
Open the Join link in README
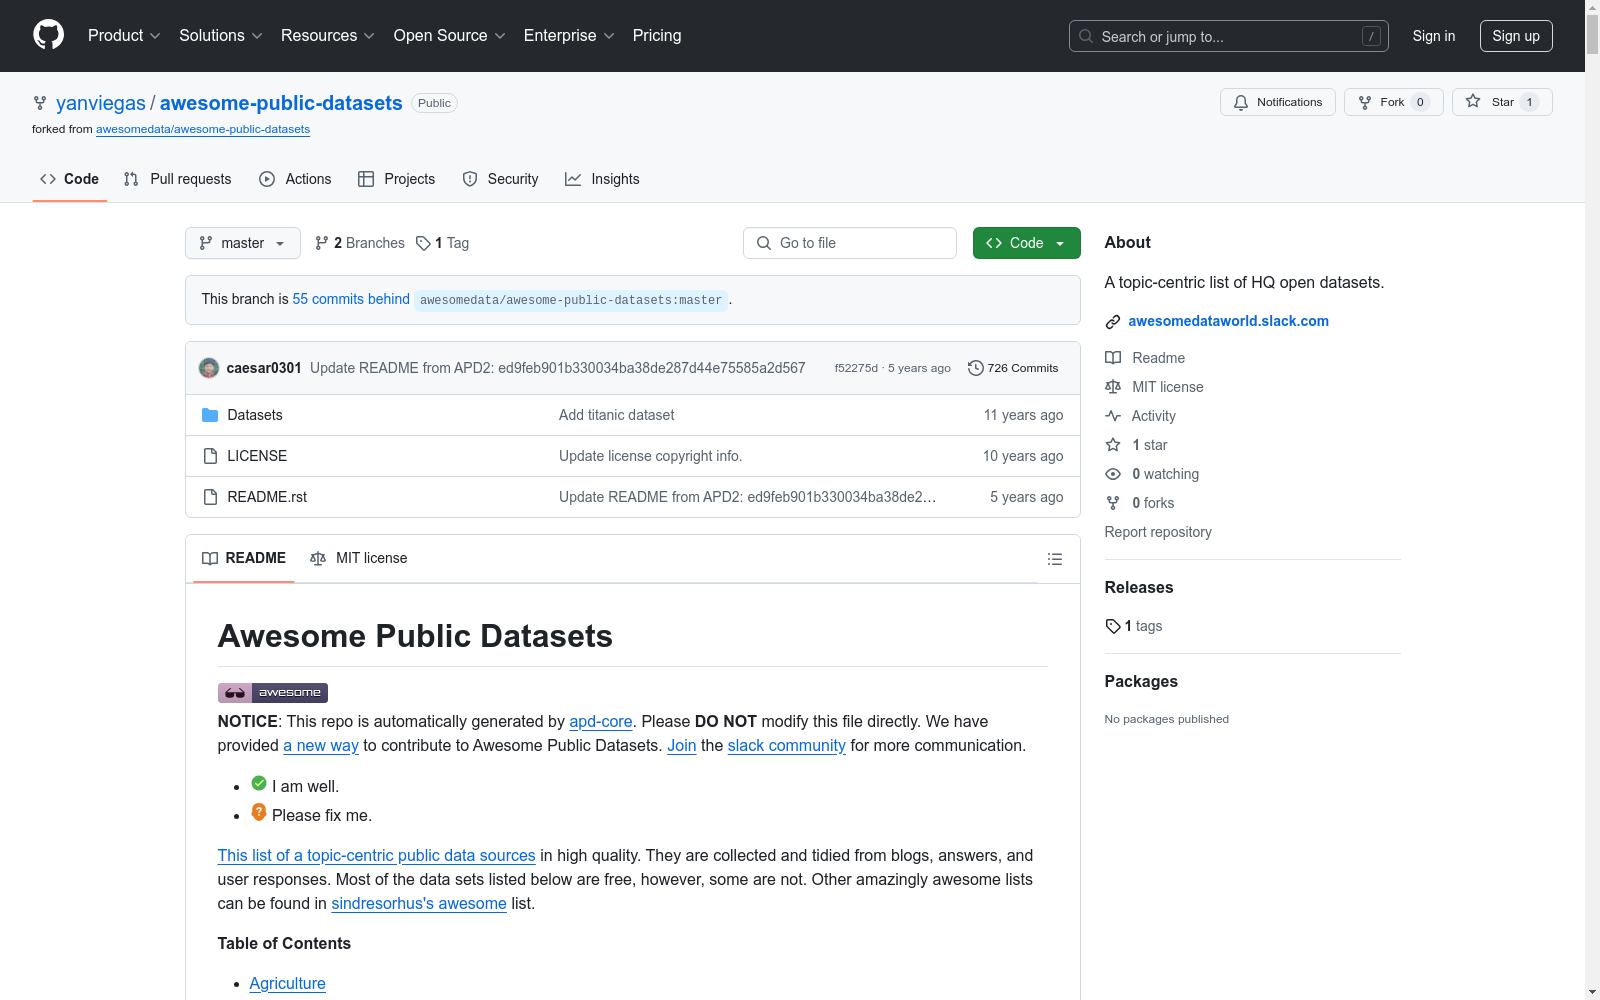click(x=682, y=745)
